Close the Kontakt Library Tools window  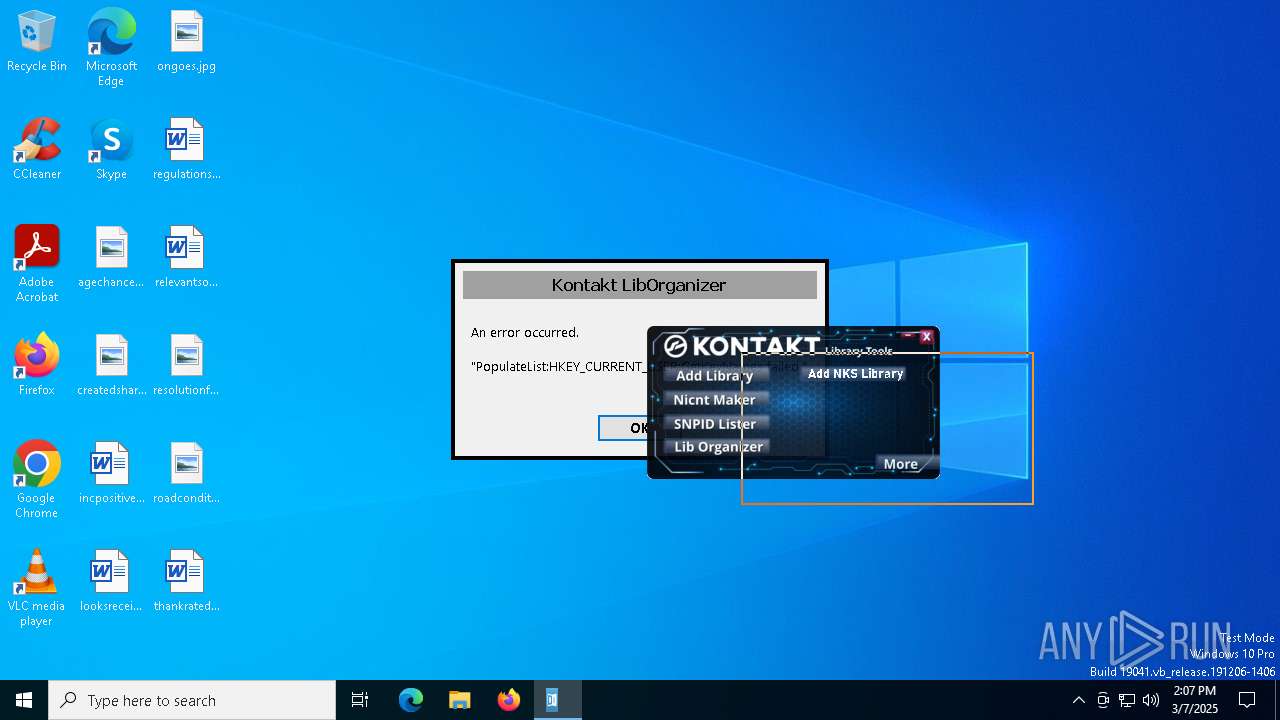[x=927, y=337]
